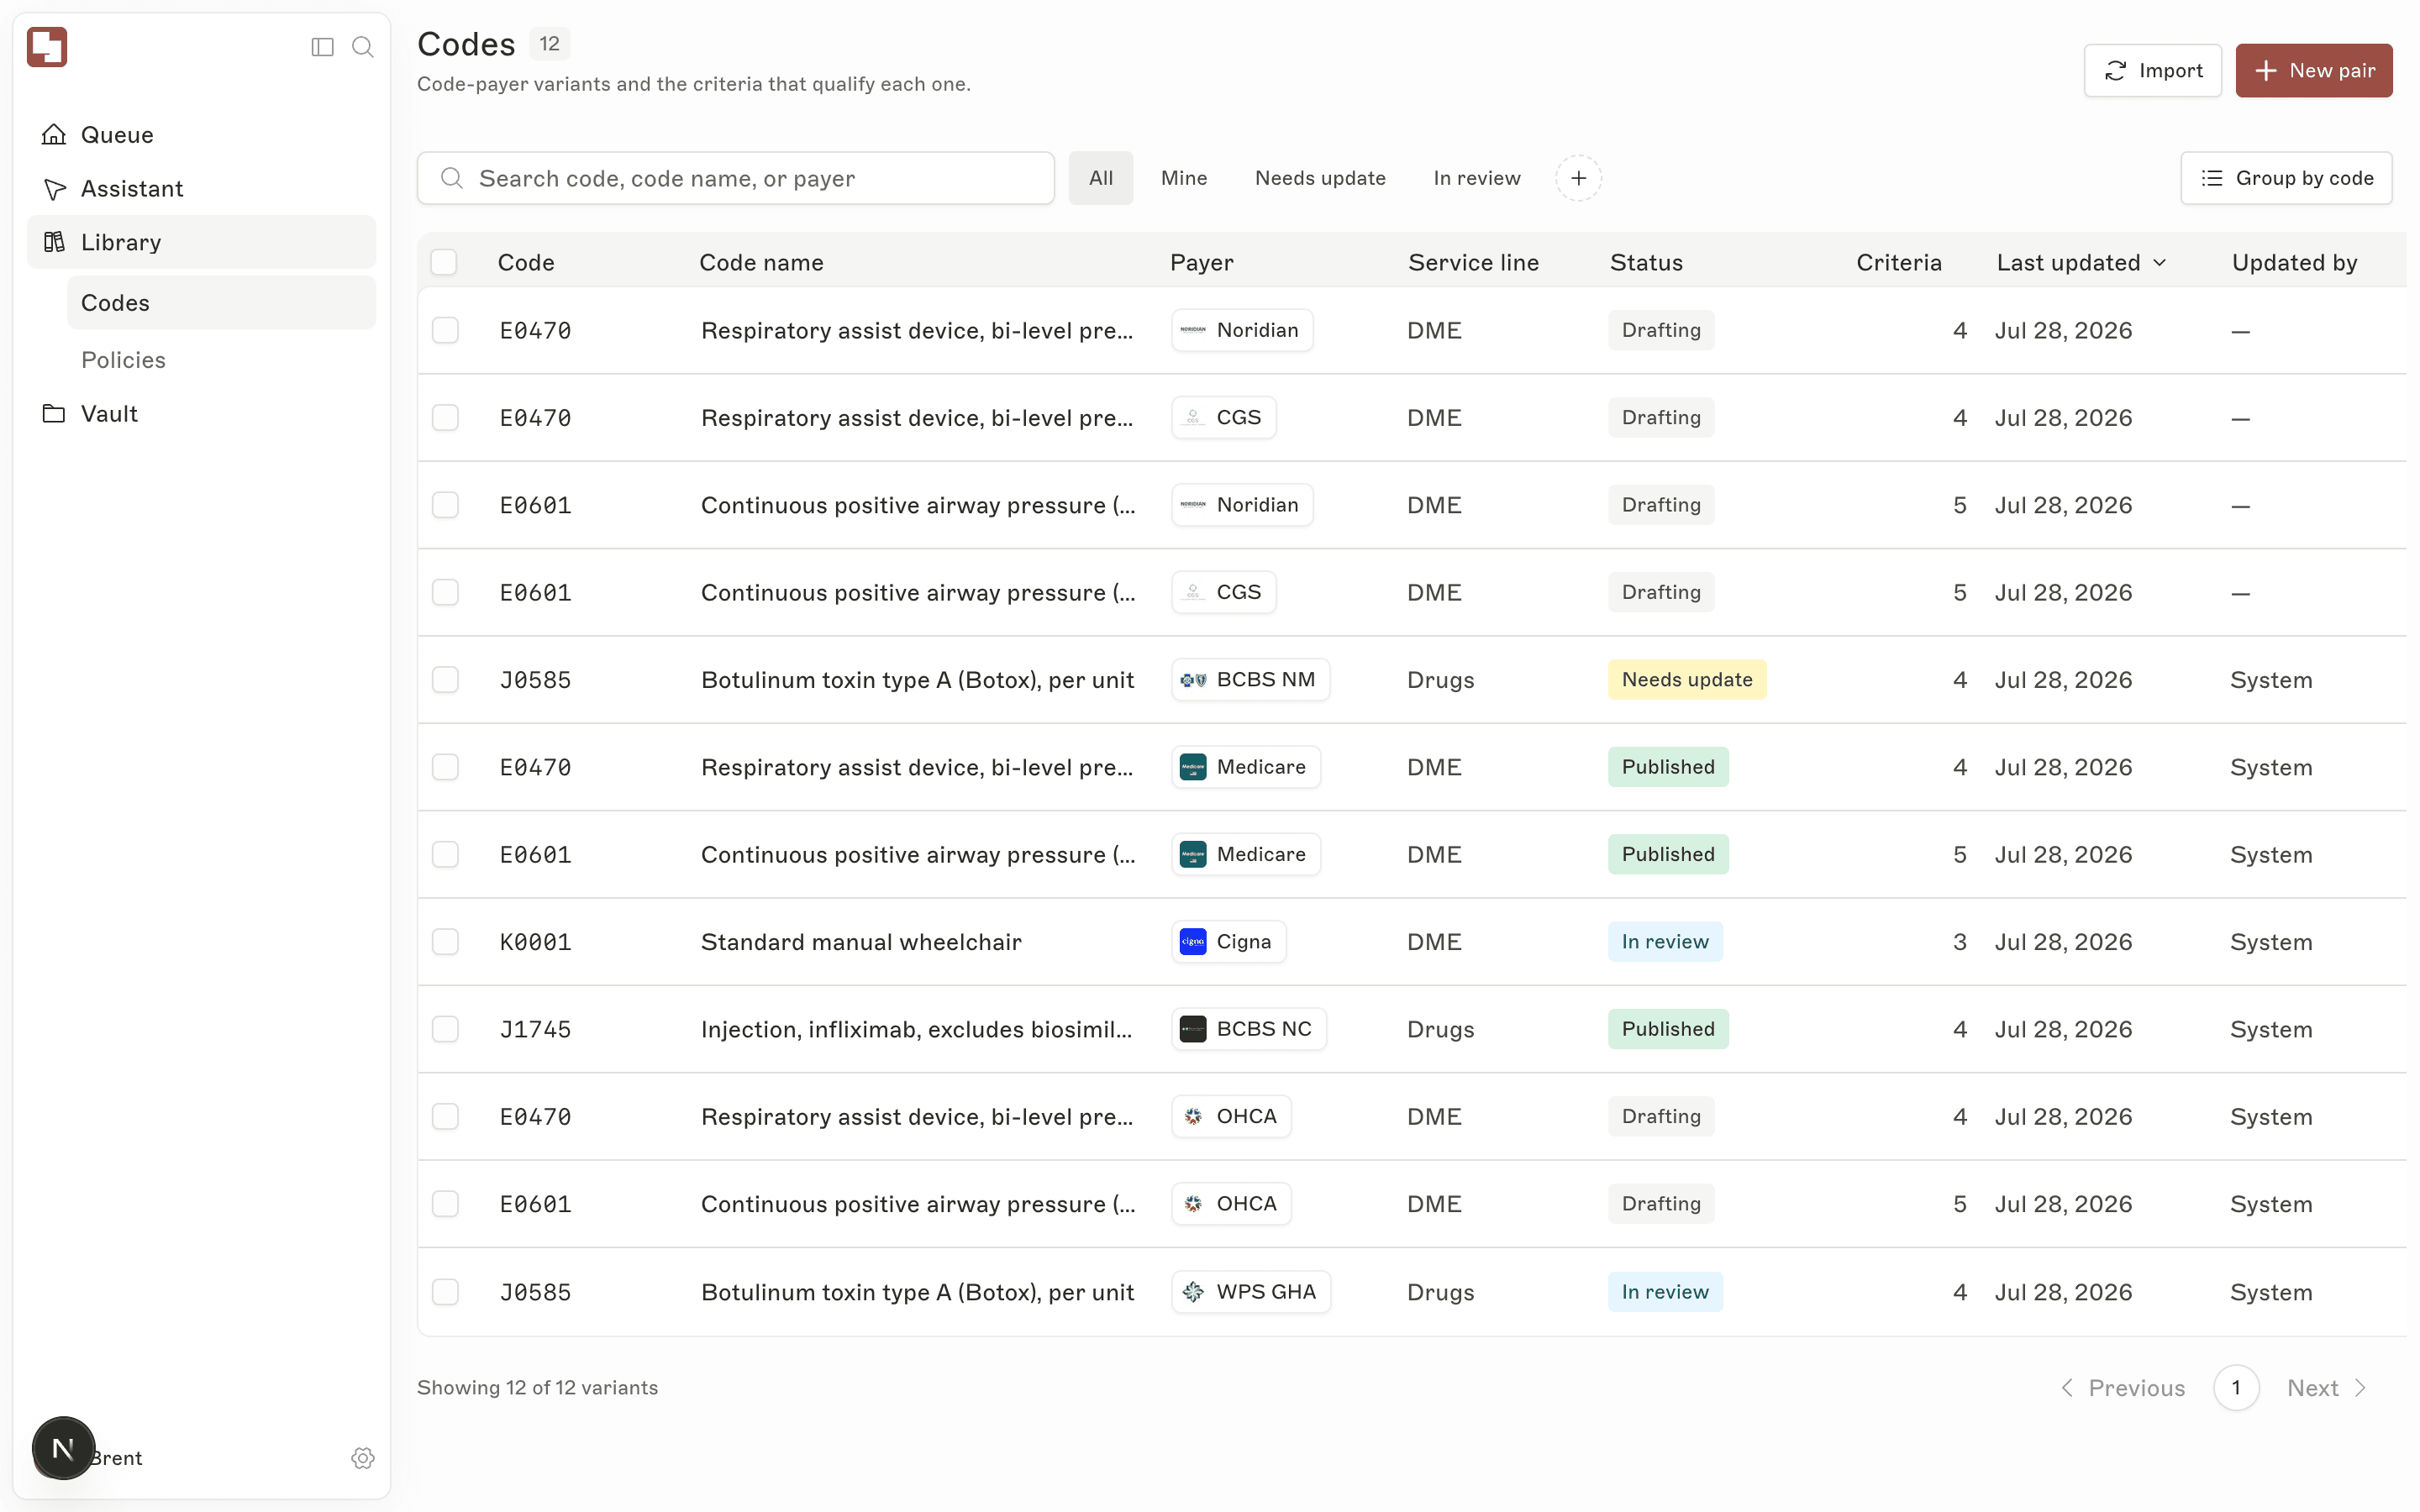Add a new filter with plus icon
Screen dimensions: 2420x1512
[1578, 178]
